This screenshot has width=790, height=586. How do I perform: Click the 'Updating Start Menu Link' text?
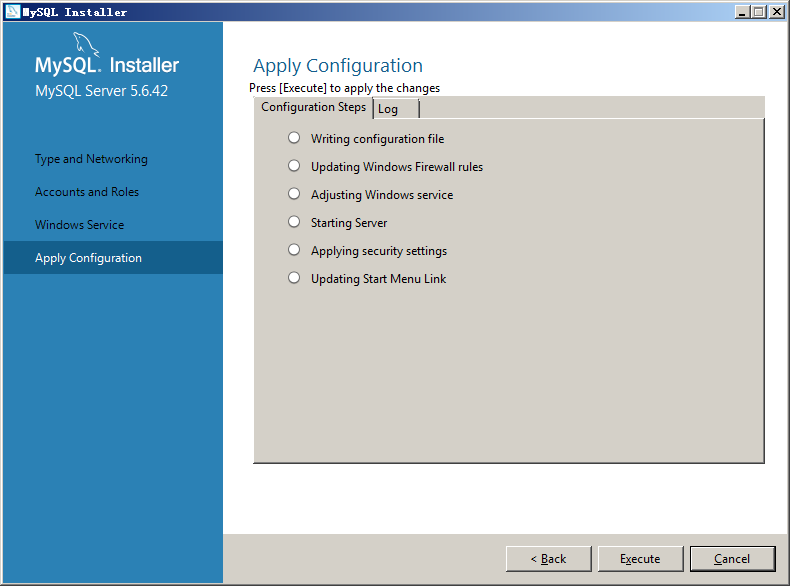point(378,279)
